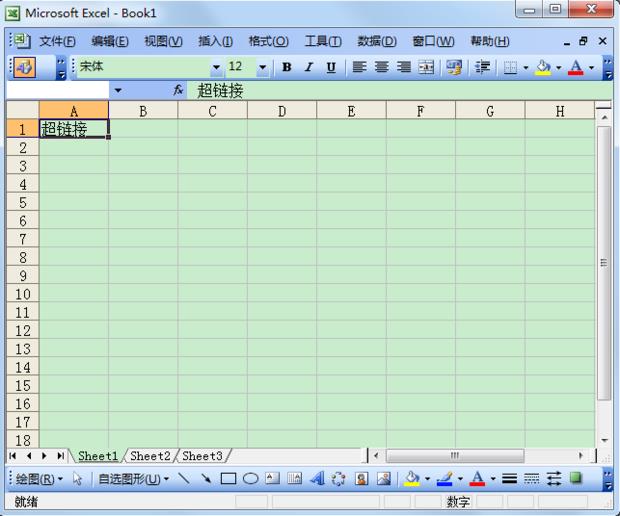Select cell A1 containing 超链接
Image resolution: width=620 pixels, height=516 pixels.
73,128
